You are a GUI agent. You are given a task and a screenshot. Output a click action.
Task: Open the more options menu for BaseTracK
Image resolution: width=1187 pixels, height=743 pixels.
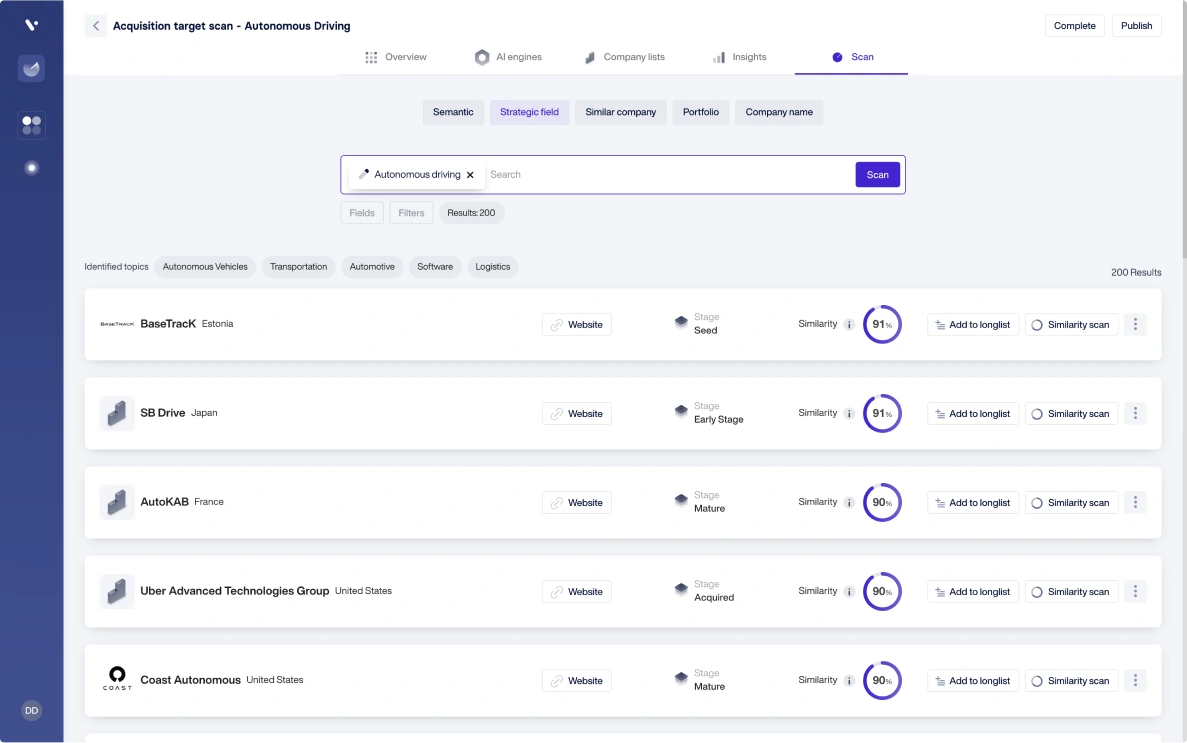pyautogui.click(x=1135, y=324)
